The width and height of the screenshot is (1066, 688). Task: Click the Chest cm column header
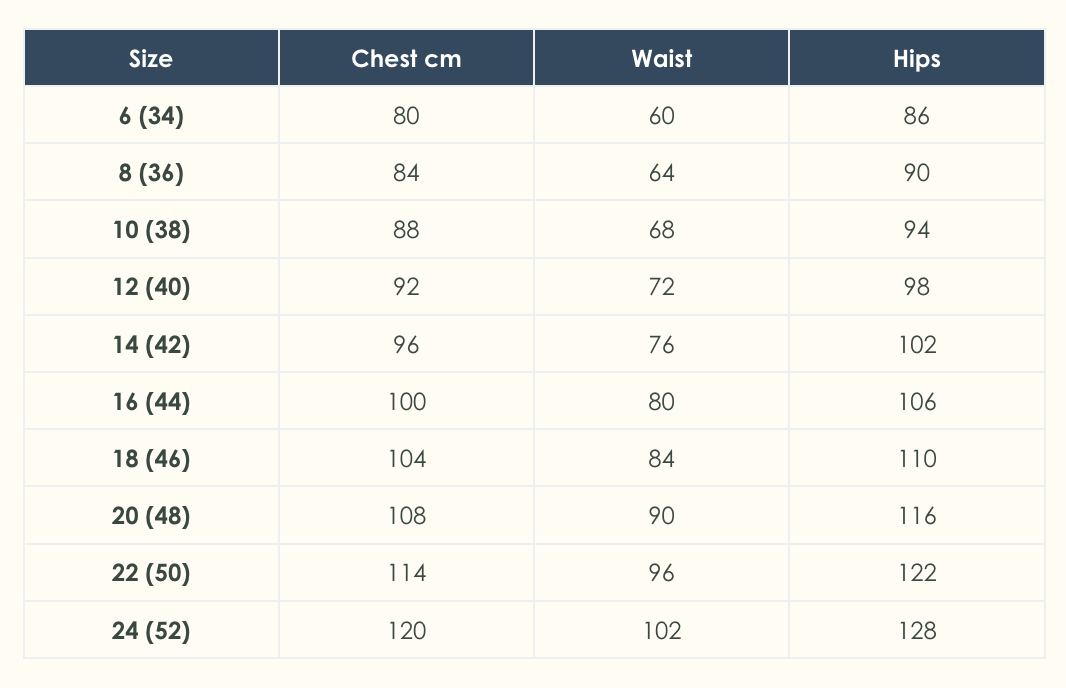(x=406, y=58)
